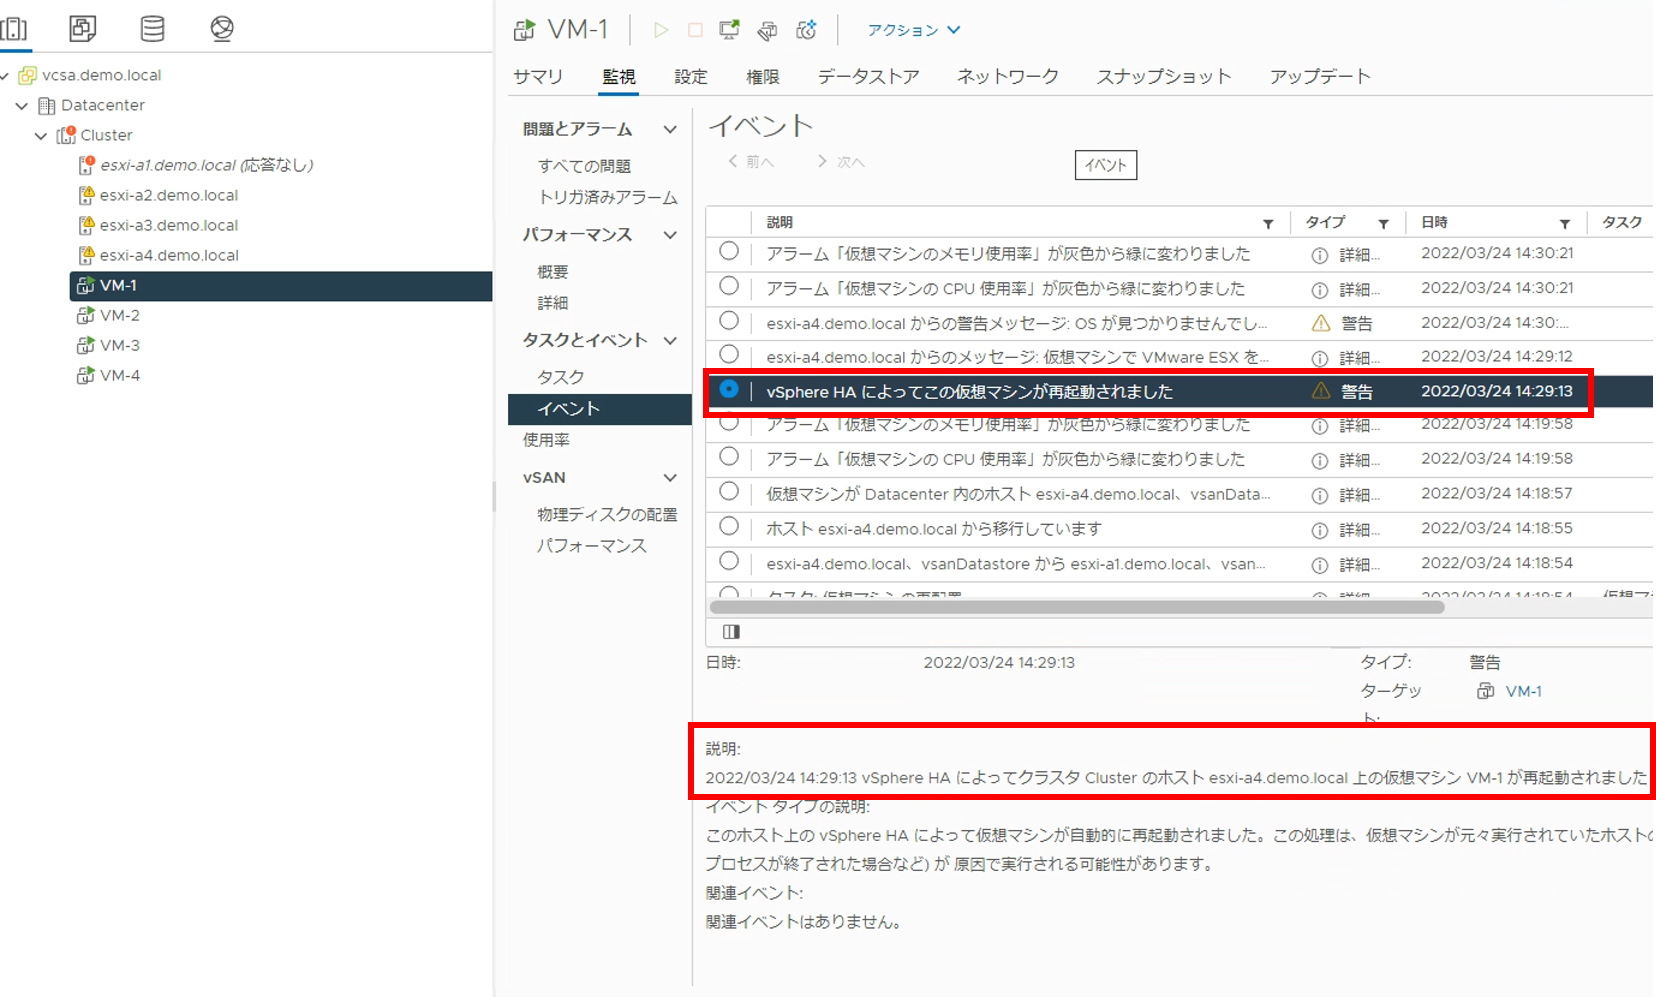
Task: Select radio for 14:19:58 メモリ使用率 alarm event
Action: pos(729,423)
